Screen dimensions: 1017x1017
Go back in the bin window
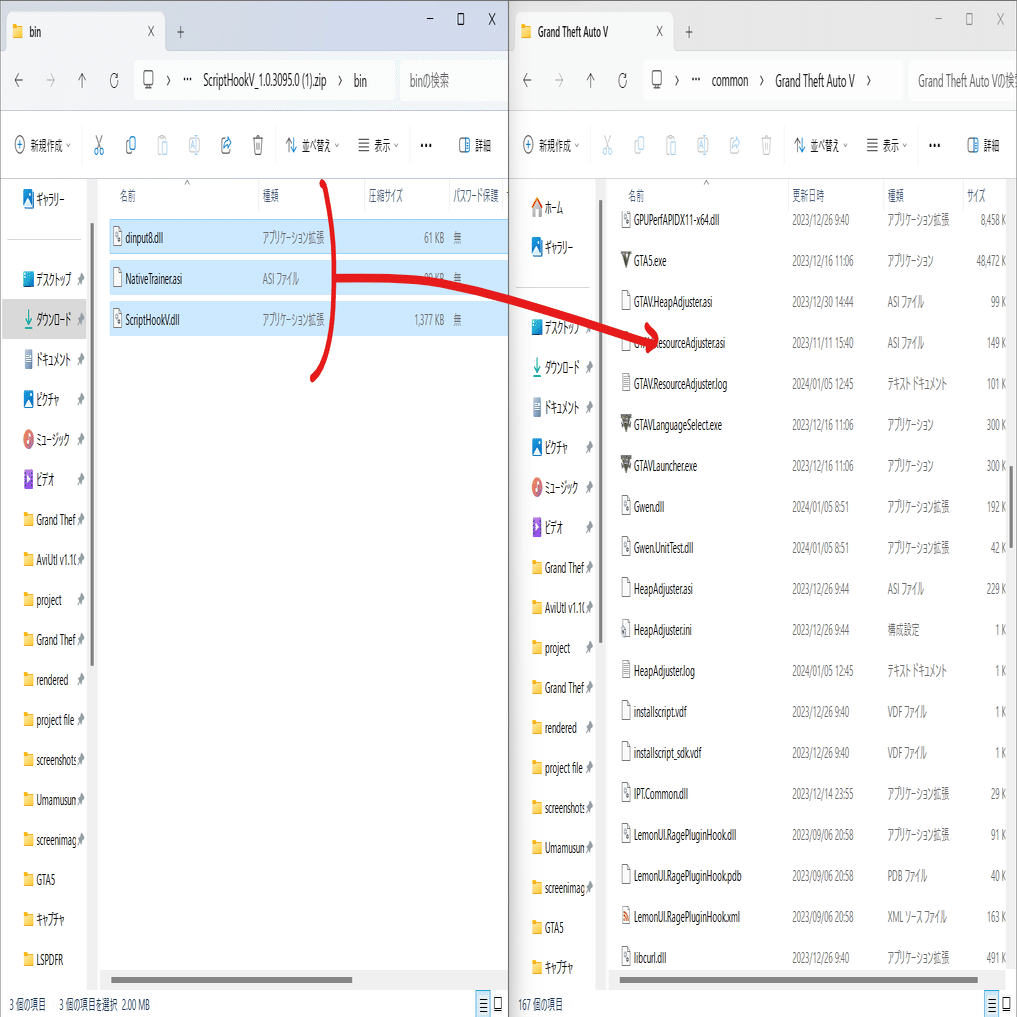(19, 80)
